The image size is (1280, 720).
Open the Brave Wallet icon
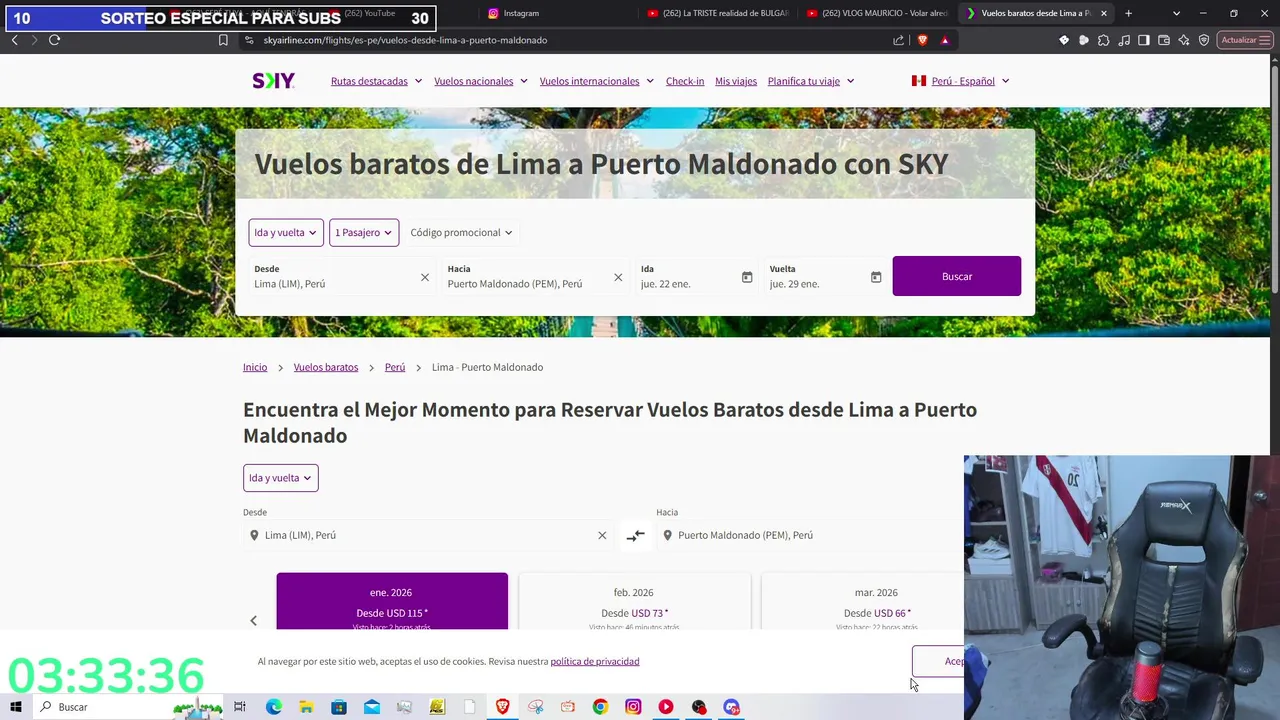pos(1164,40)
